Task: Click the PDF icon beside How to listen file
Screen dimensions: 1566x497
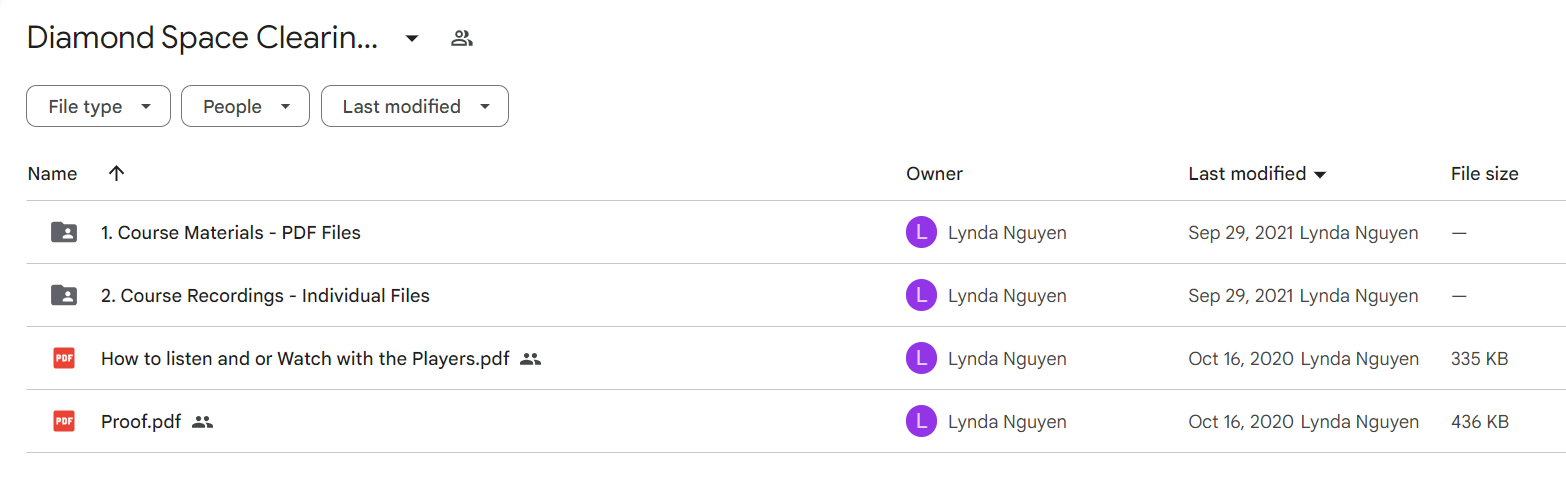Action: (63, 359)
